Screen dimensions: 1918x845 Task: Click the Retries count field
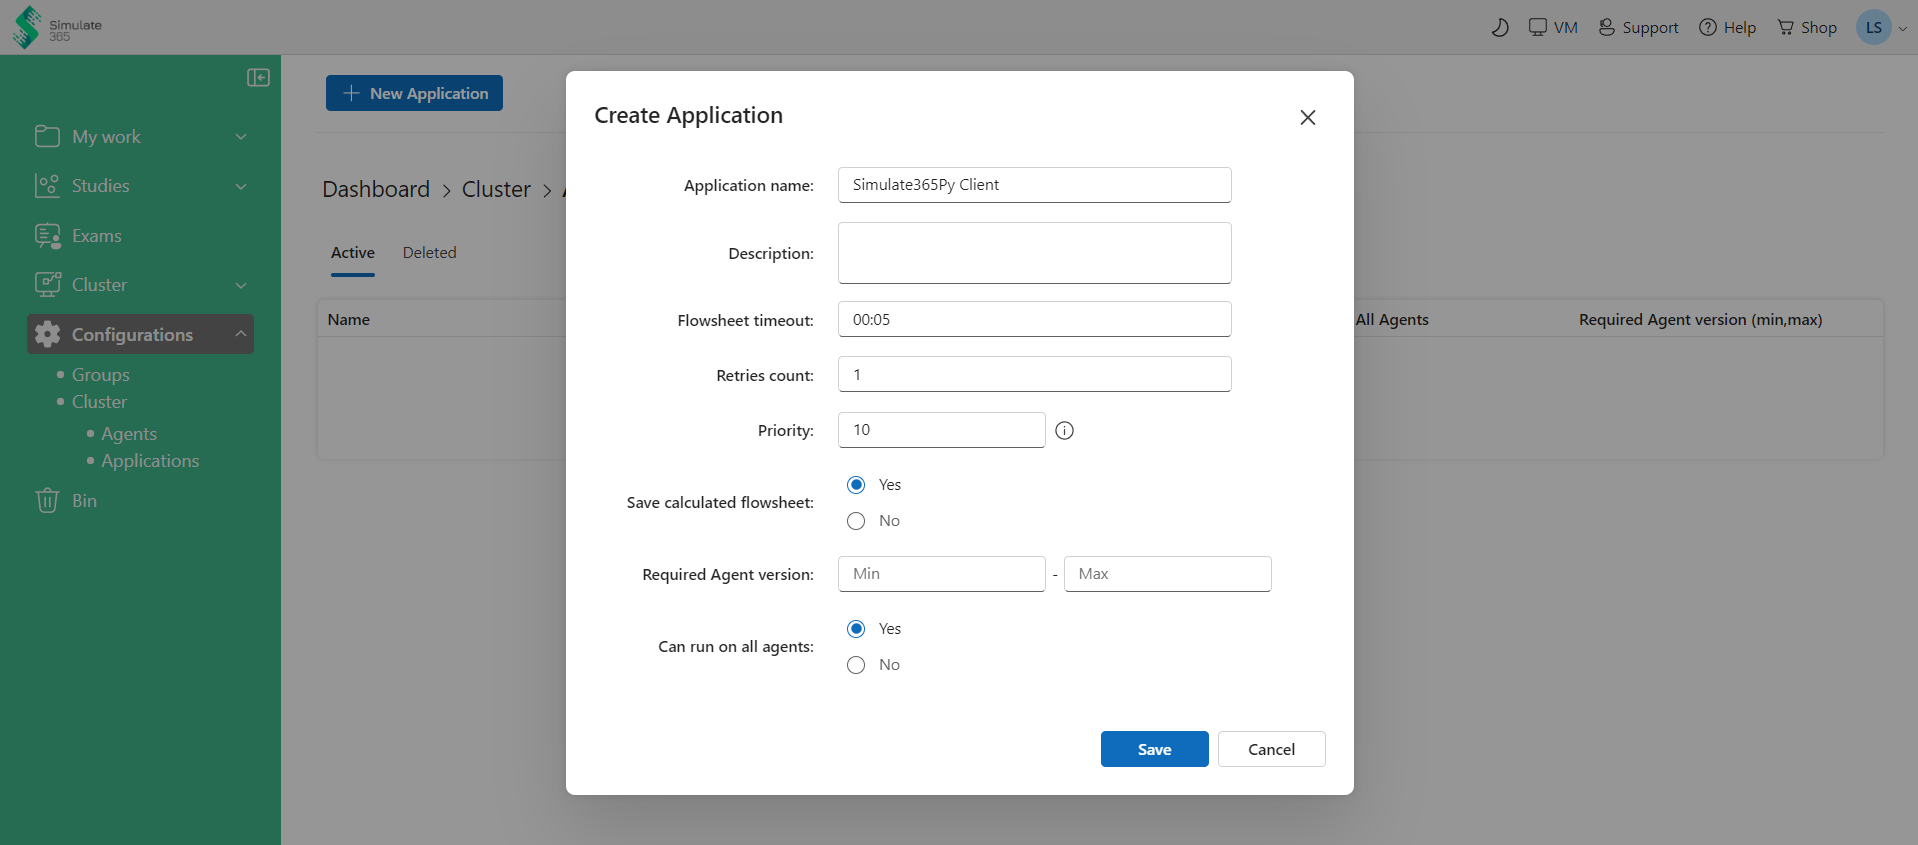point(1034,375)
